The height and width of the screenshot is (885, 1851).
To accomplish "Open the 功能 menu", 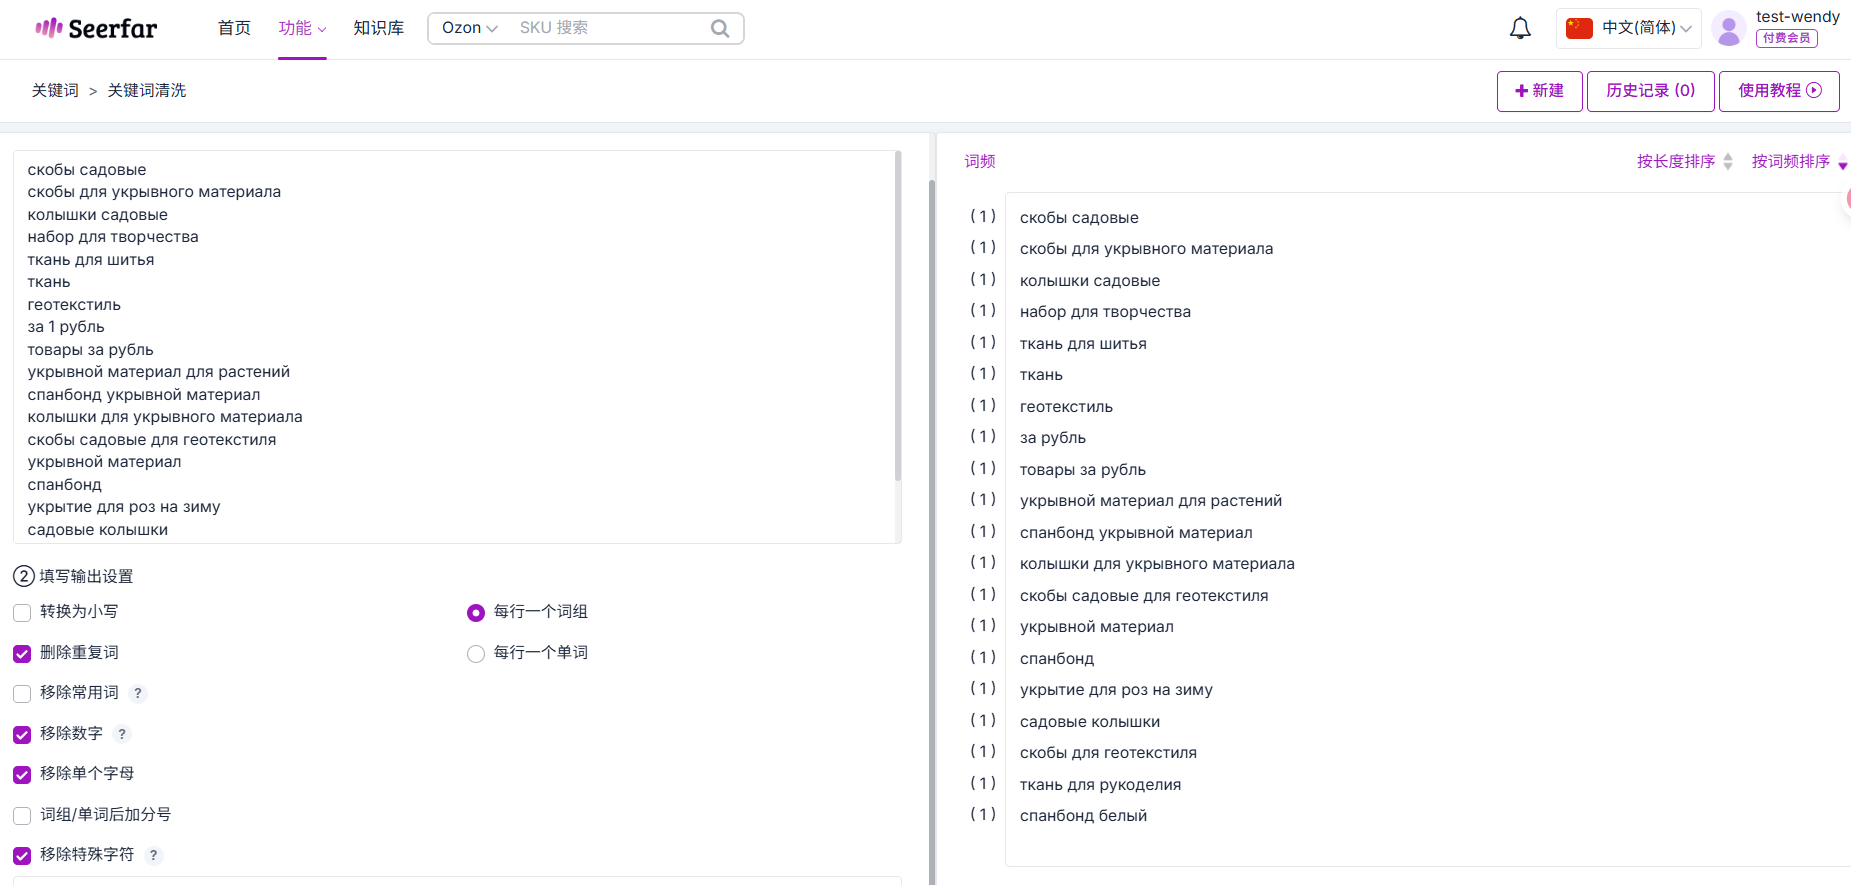I will pos(301,28).
